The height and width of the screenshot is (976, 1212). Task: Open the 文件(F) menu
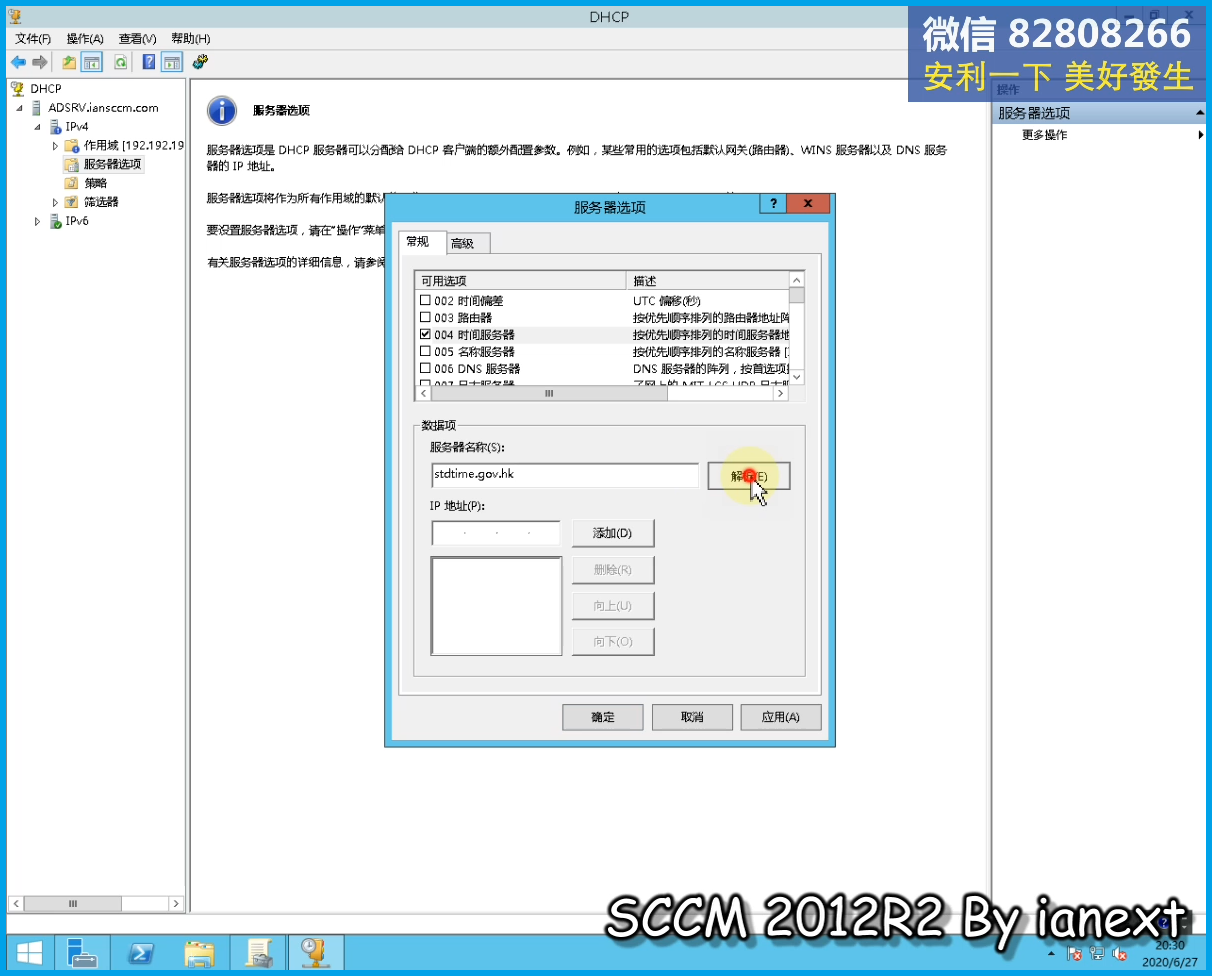(33, 38)
